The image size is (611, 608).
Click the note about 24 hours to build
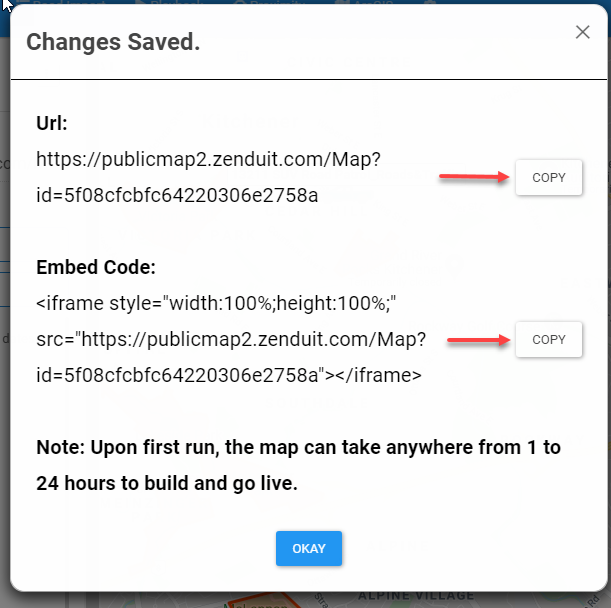tap(298, 465)
